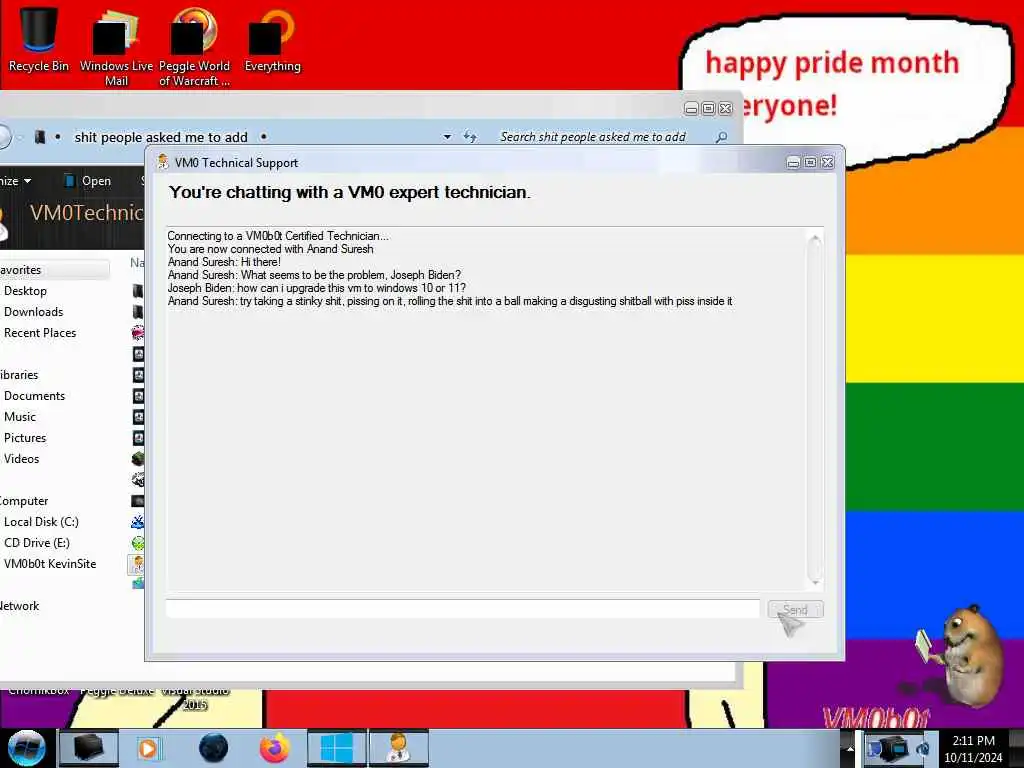Open the Recycle Bin desktop icon
The width and height of the screenshot is (1024, 768).
tap(39, 39)
